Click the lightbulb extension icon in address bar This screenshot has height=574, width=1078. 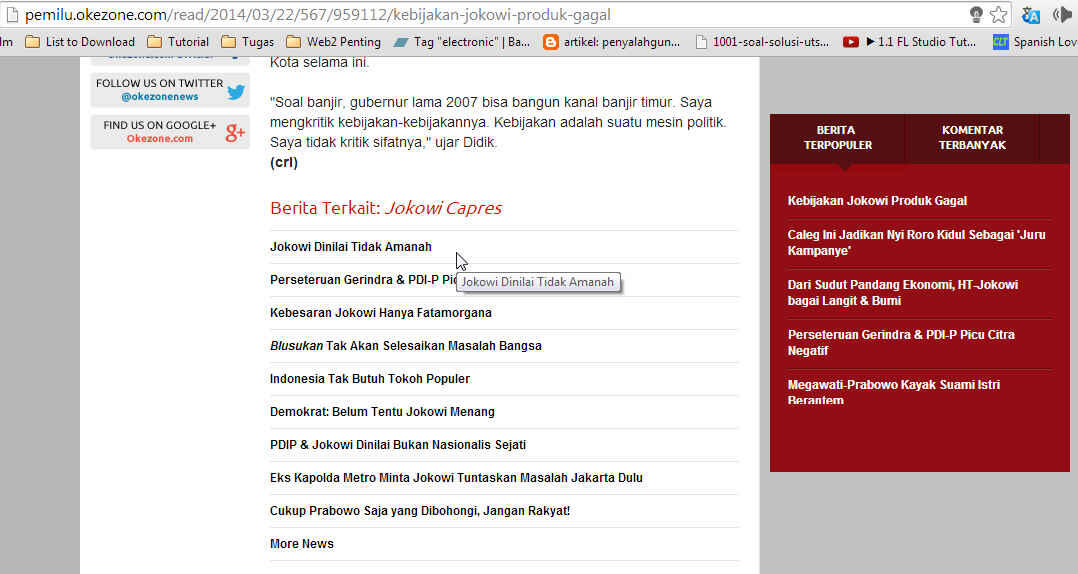coord(976,14)
